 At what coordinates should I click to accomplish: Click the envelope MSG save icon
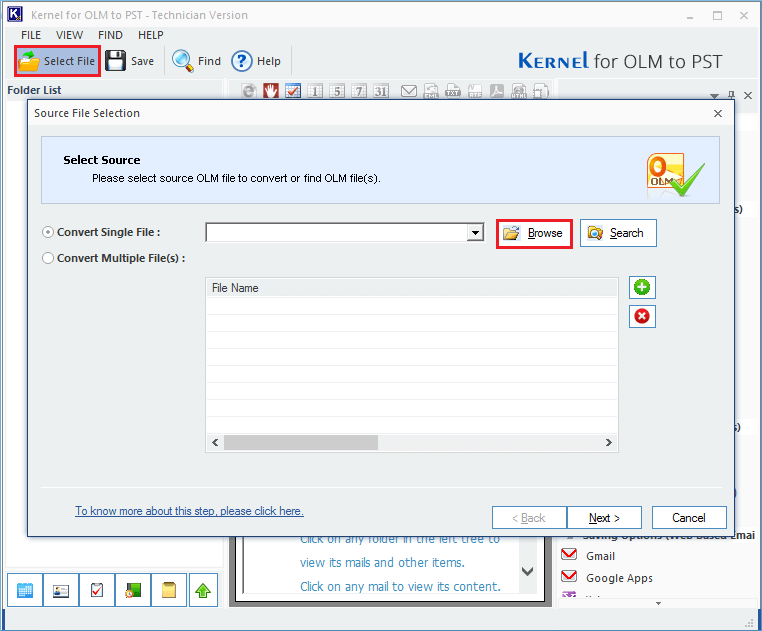409,91
